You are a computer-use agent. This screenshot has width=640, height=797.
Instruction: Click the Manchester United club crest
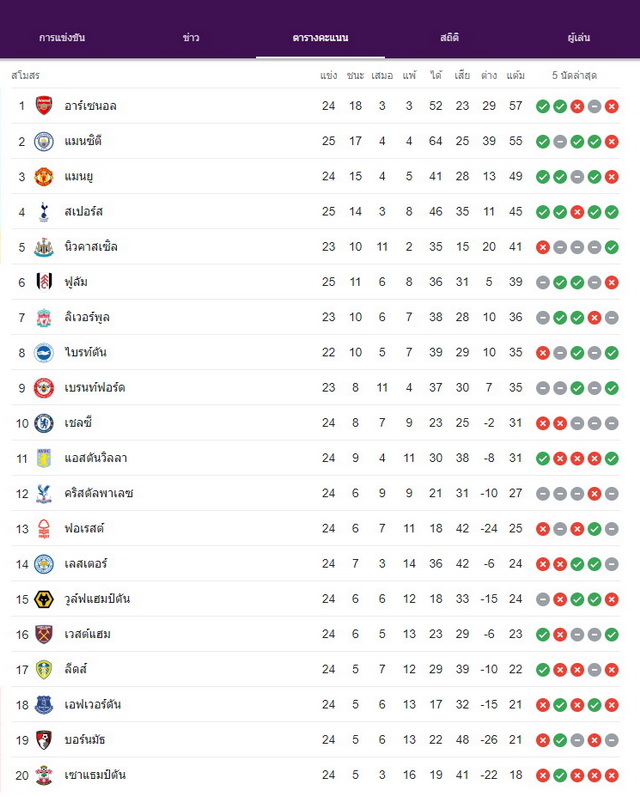click(x=44, y=176)
